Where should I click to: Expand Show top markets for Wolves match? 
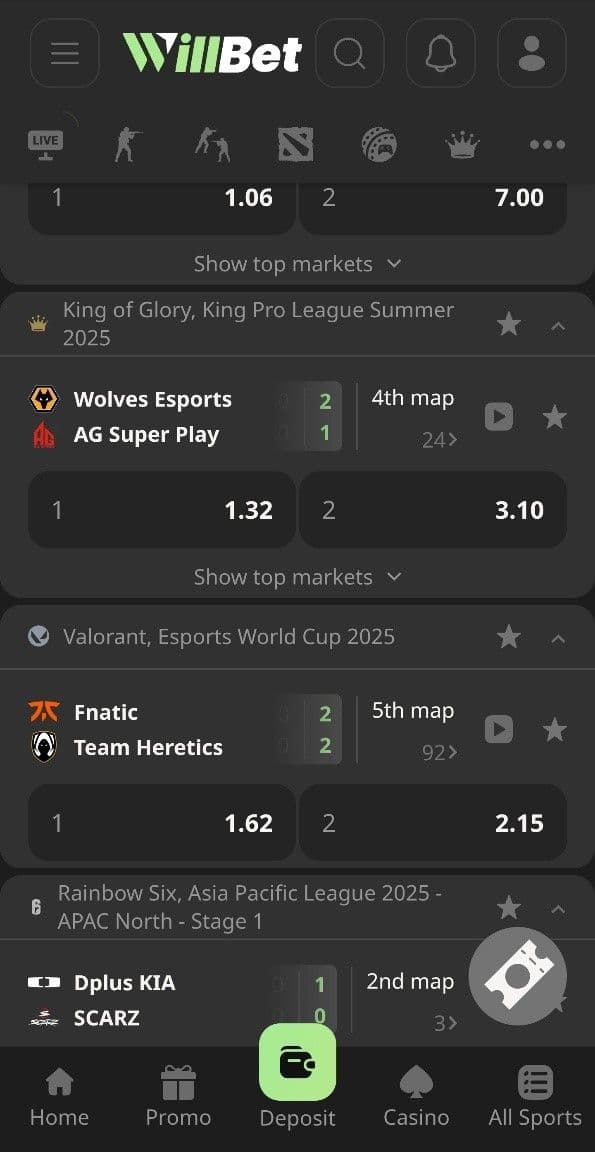[x=297, y=577]
